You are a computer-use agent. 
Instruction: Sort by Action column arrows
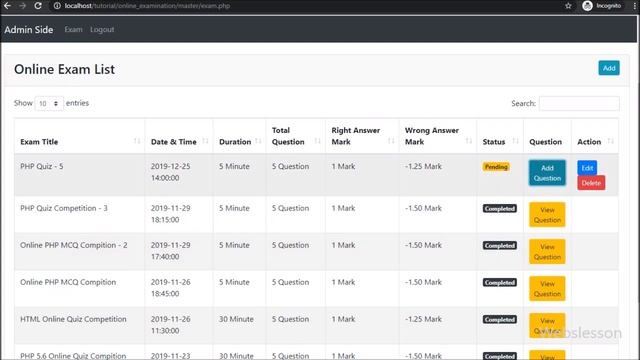pyautogui.click(x=611, y=141)
